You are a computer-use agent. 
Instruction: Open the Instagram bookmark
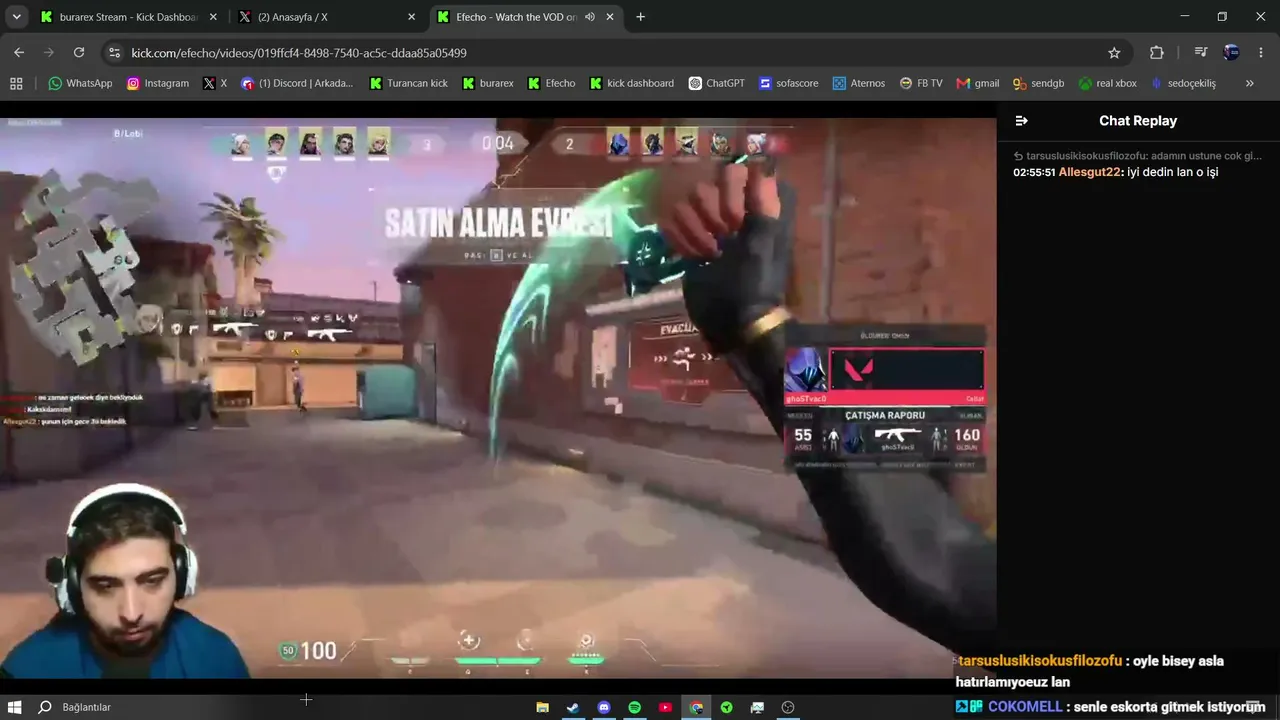(x=157, y=83)
